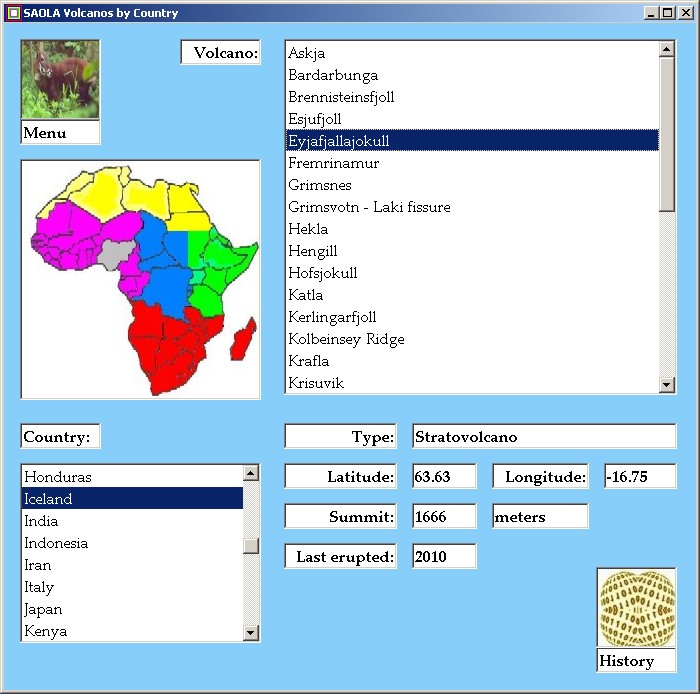Select Indonesia in the country list
The image size is (700, 694).
pyautogui.click(x=56, y=543)
